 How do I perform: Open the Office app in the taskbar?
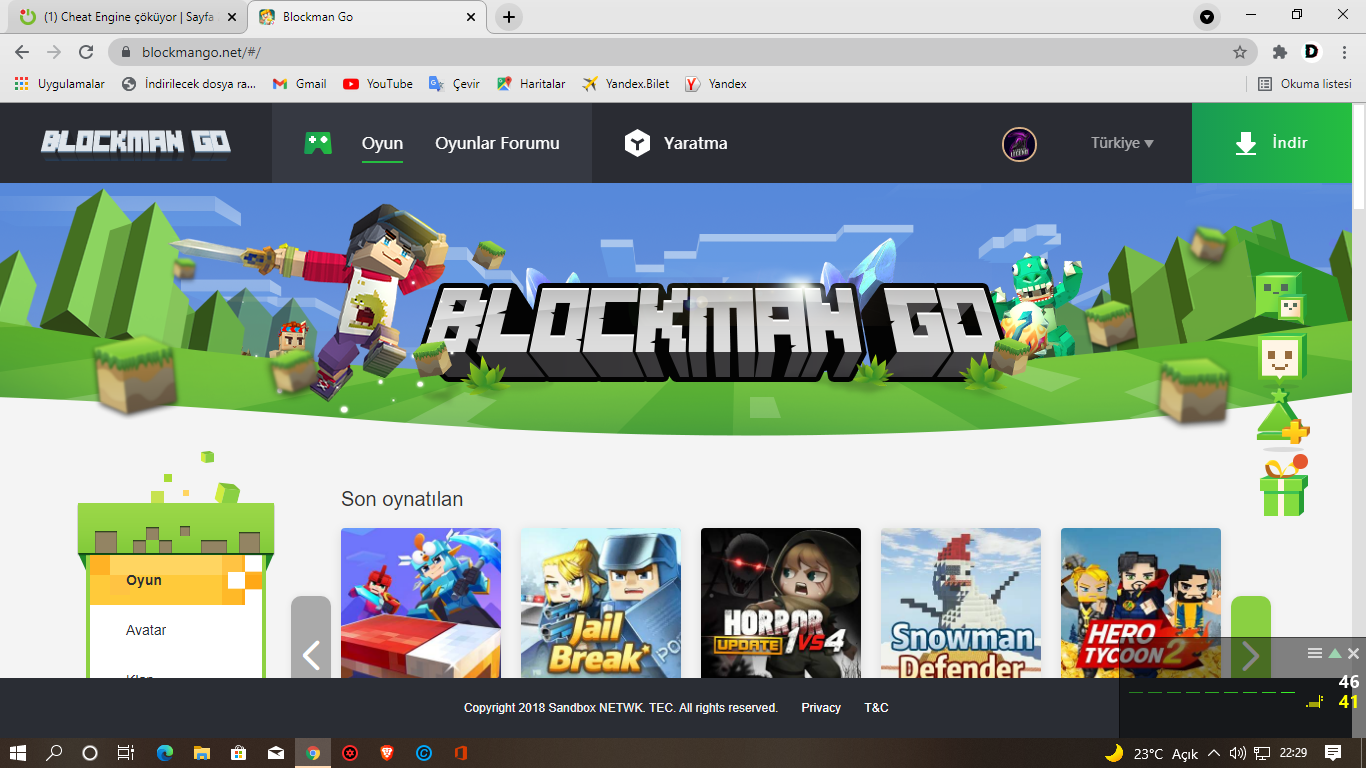[461, 753]
